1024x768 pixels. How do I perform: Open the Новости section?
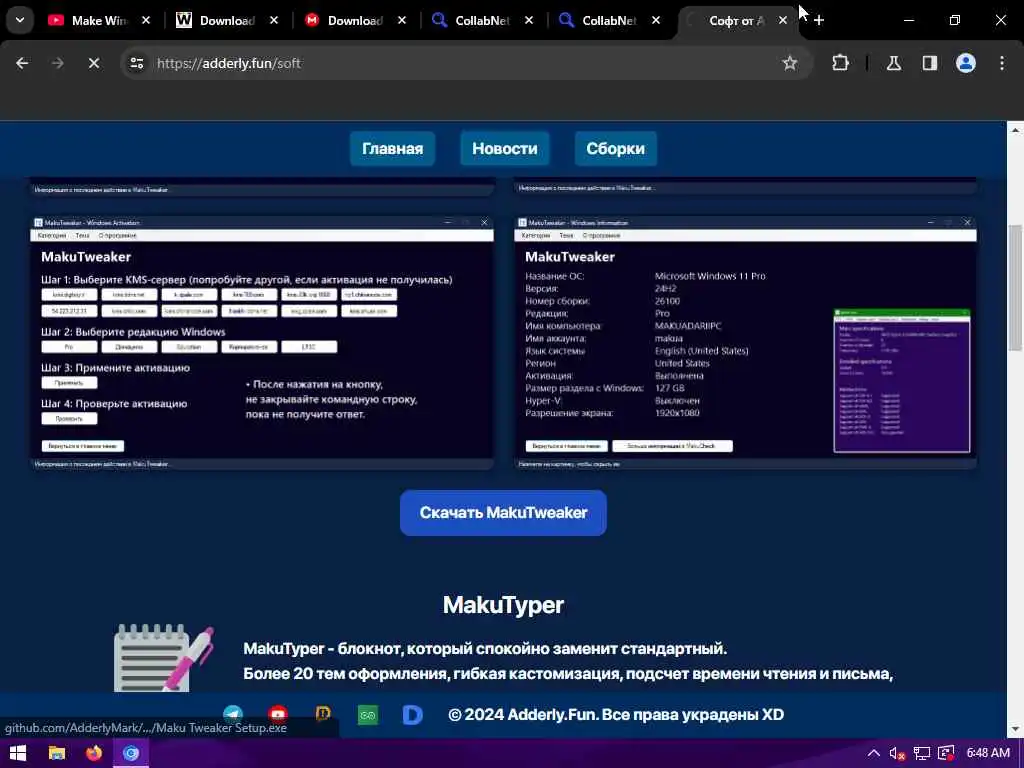pyautogui.click(x=505, y=148)
